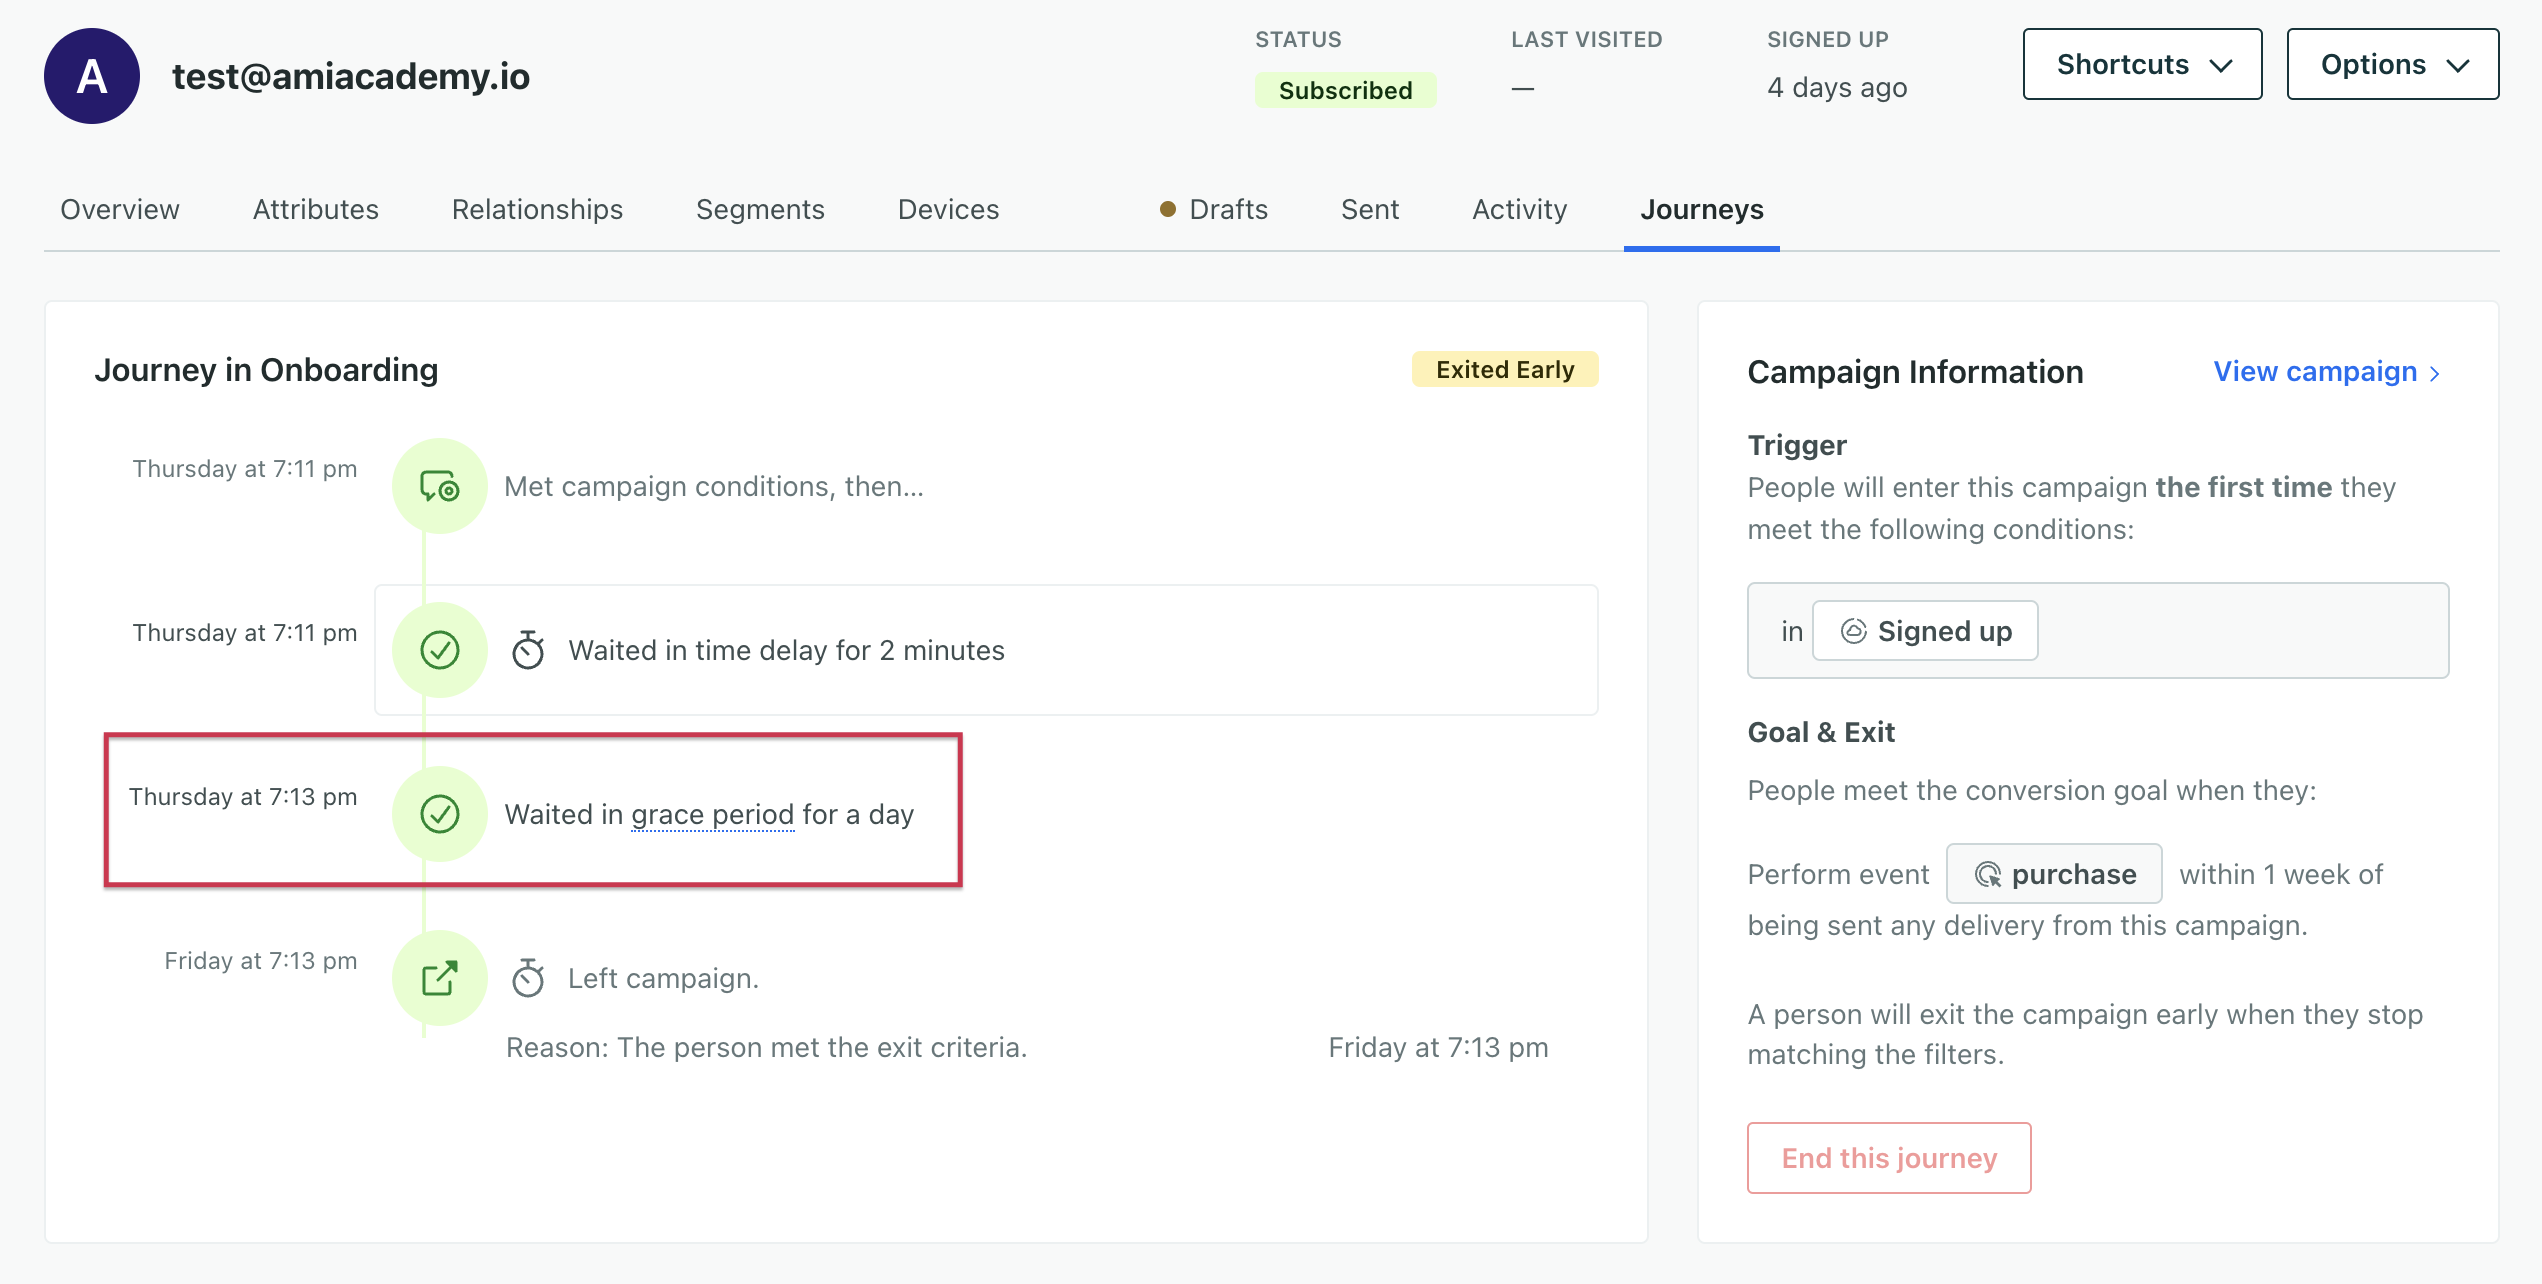Click the campaign conditions met icon
The image size is (2542, 1284).
439,486
